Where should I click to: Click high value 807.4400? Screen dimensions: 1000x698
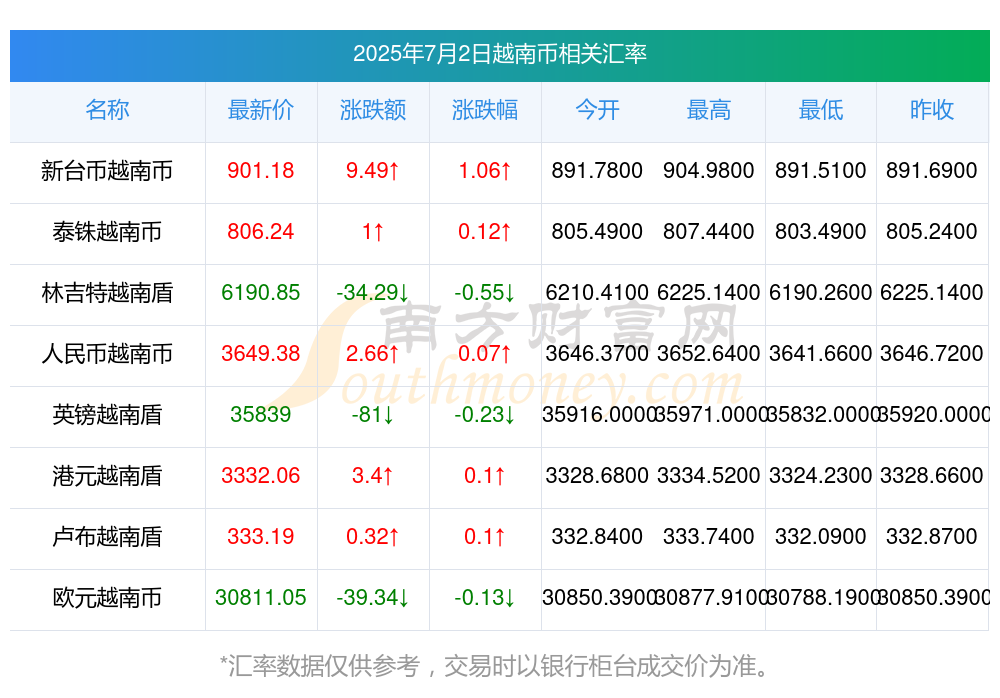709,232
